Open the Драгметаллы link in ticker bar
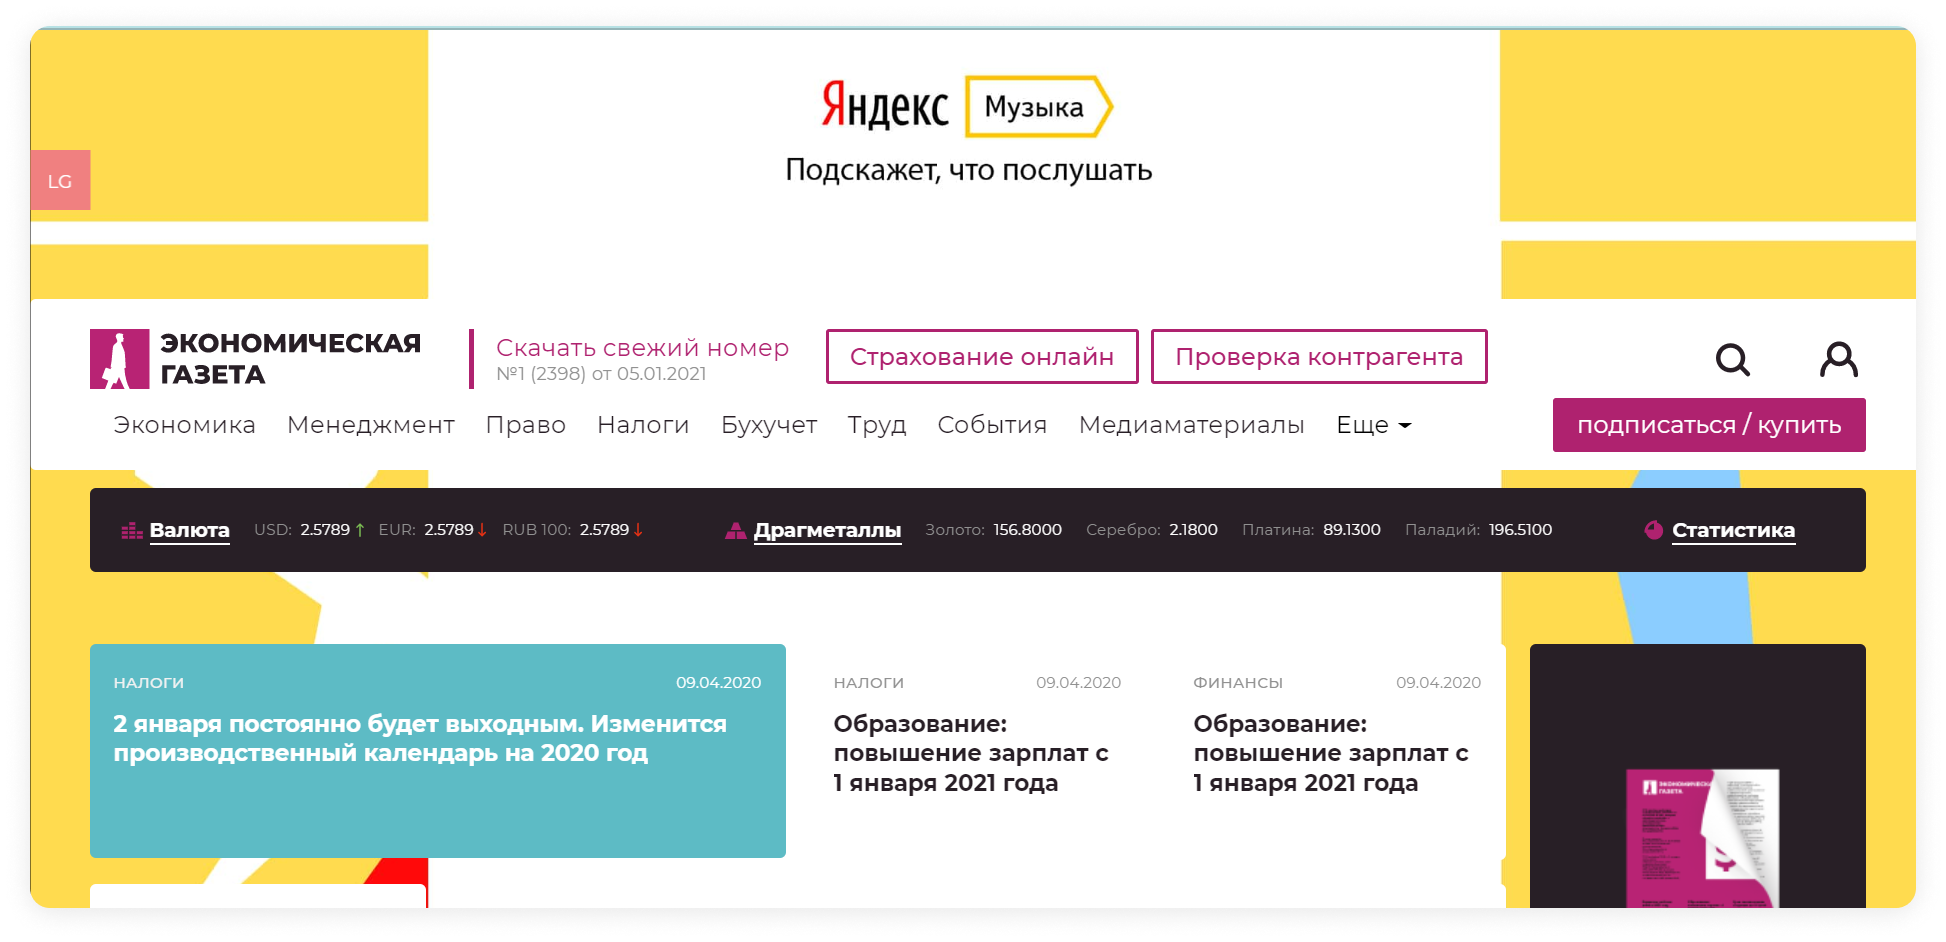The height and width of the screenshot is (942, 1946). 827,530
